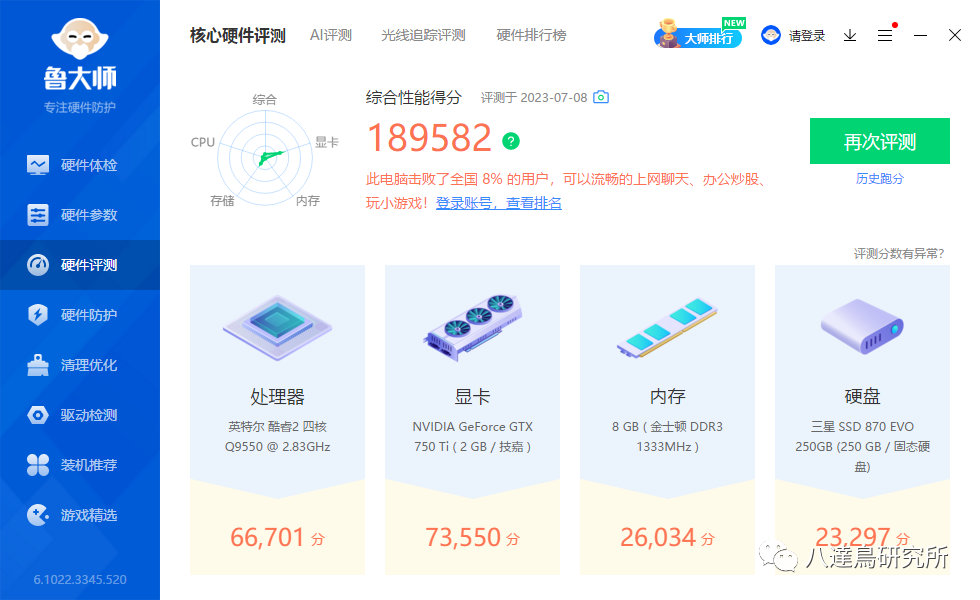Click the 8 GB 金士顿 DDR3 description
980x600 pixels.
tap(667, 436)
